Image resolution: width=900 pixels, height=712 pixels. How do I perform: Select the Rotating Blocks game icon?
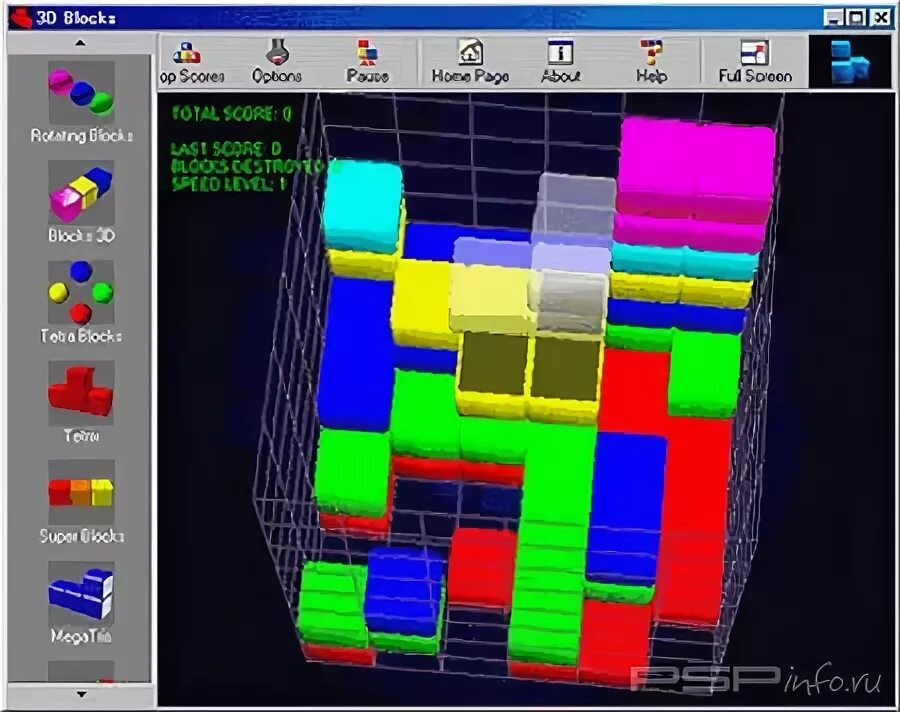pos(81,93)
